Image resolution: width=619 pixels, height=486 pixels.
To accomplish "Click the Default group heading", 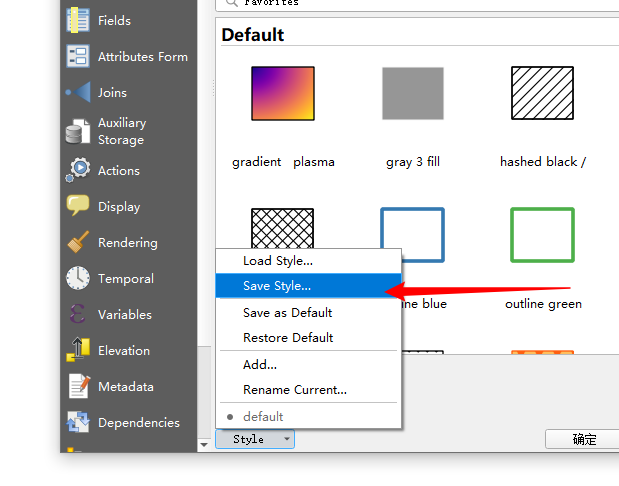I will 253,35.
